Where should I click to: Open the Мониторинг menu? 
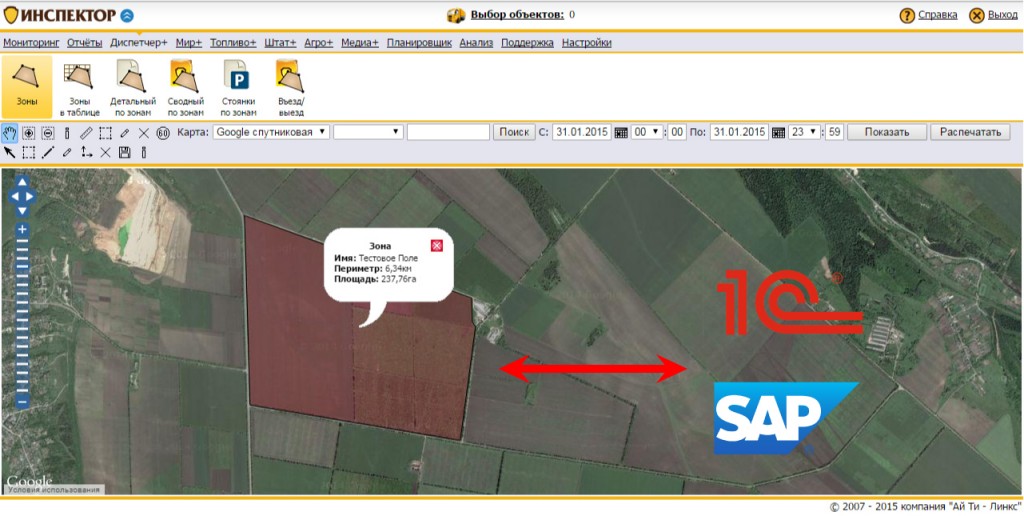[31, 43]
